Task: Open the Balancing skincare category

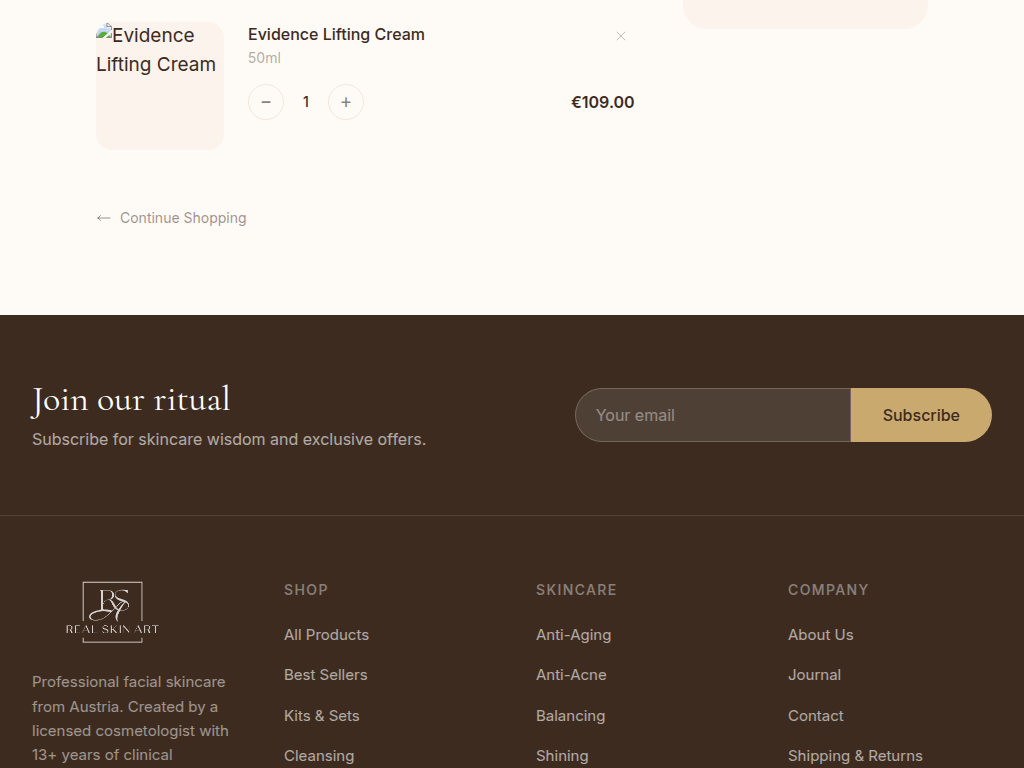Action: 570,716
